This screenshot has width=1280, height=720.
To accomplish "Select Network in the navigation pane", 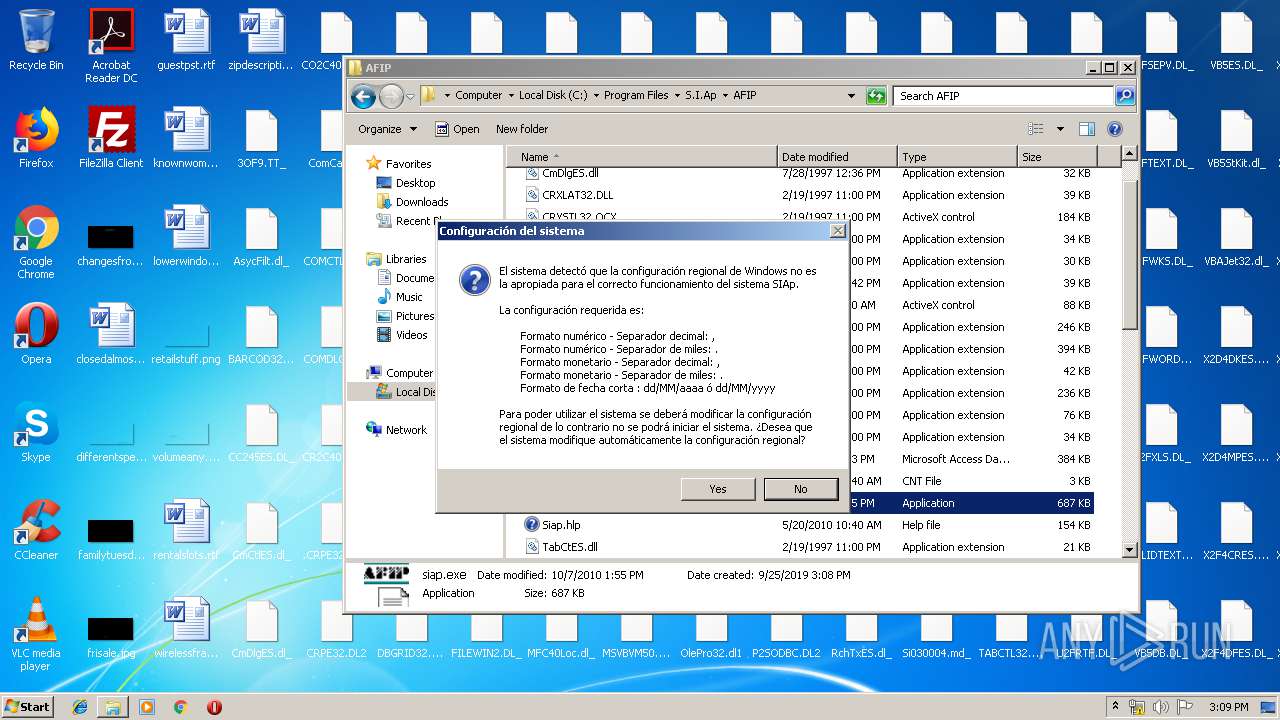I will 406,430.
